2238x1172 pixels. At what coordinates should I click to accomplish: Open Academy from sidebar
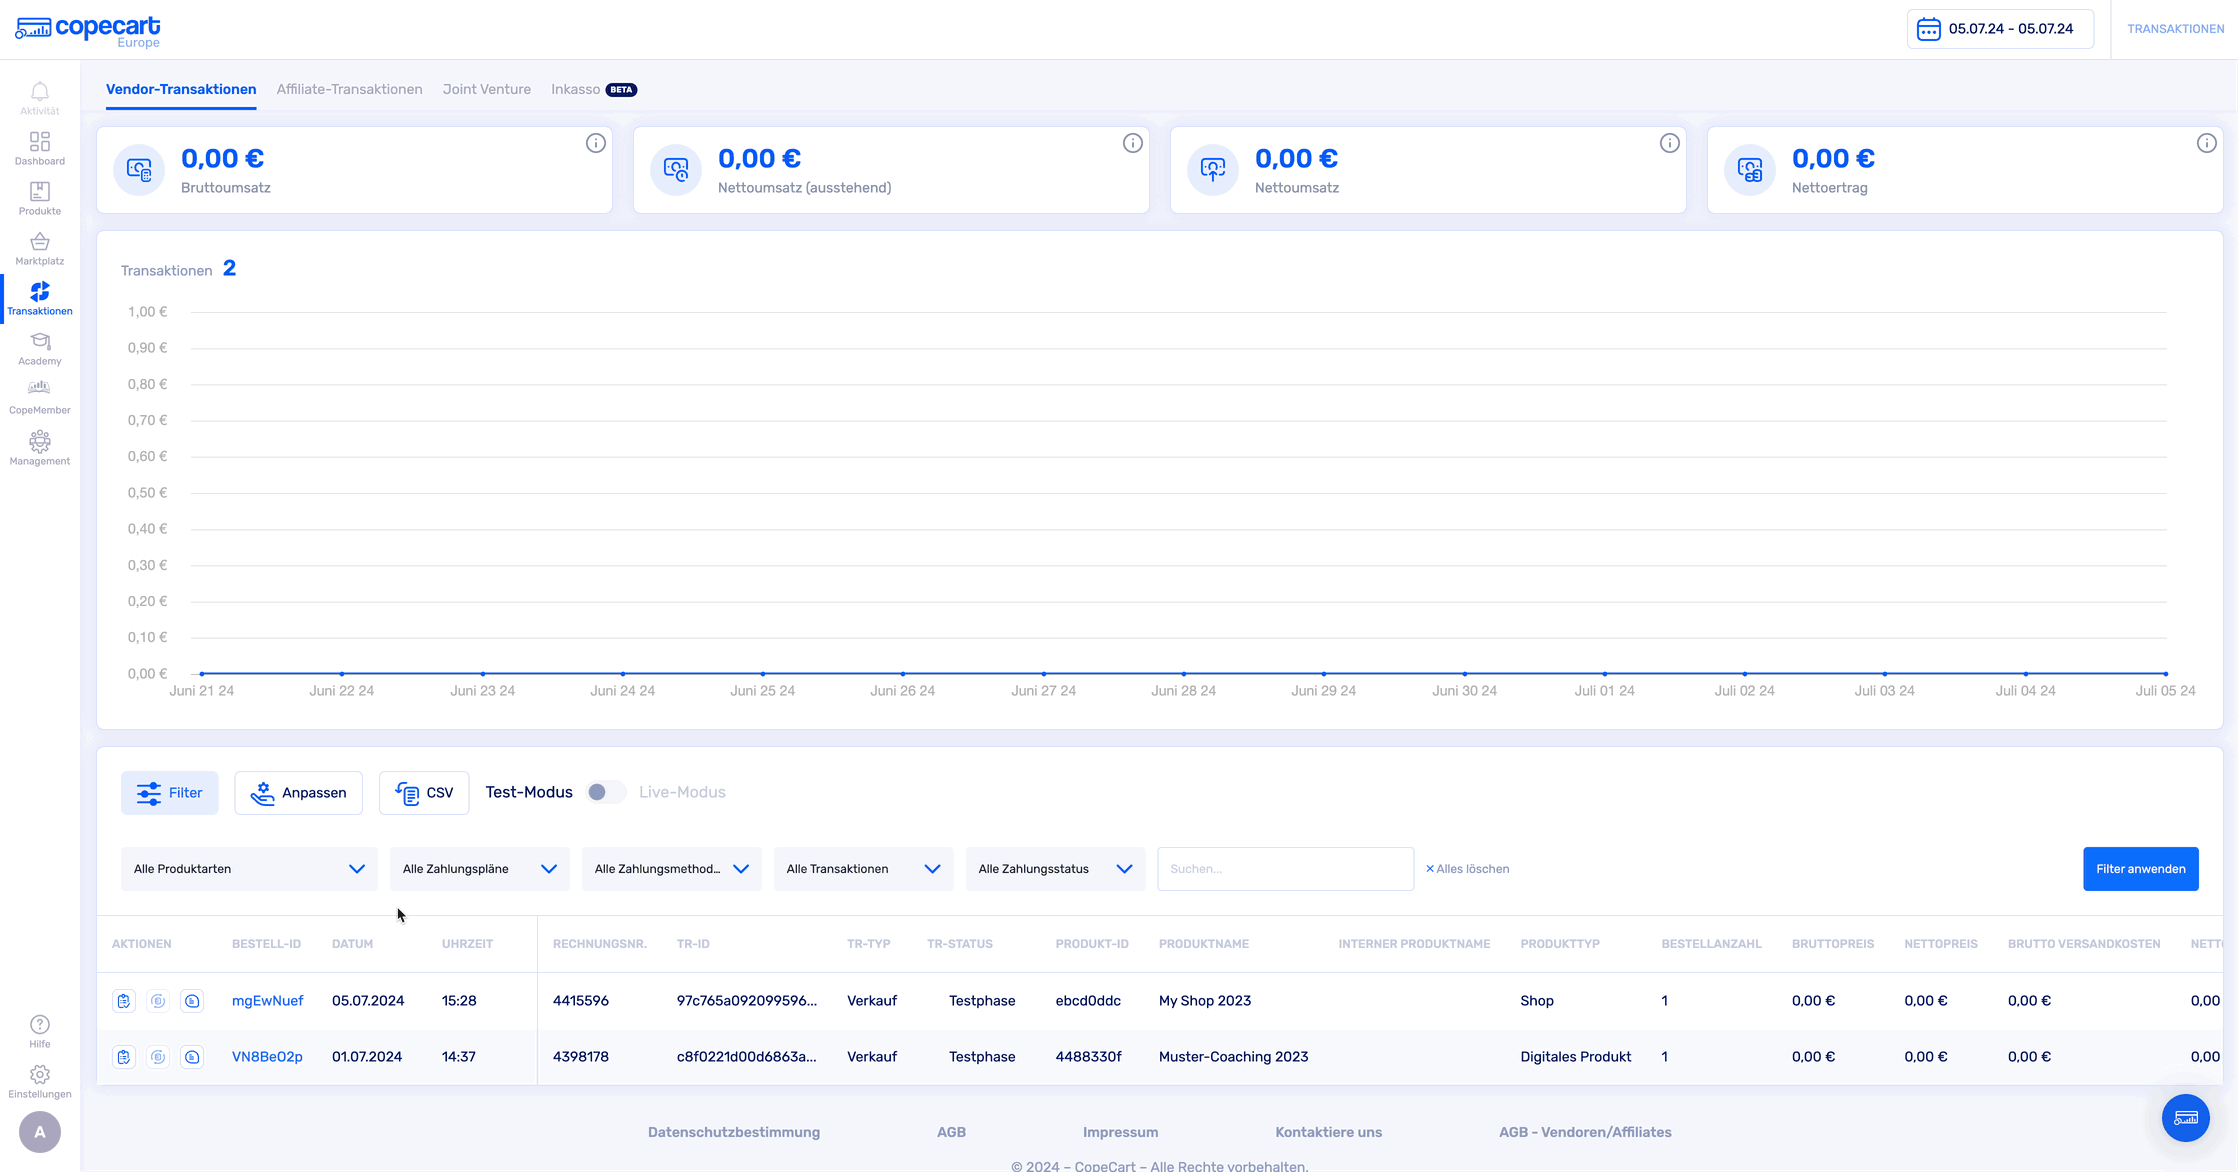[39, 348]
